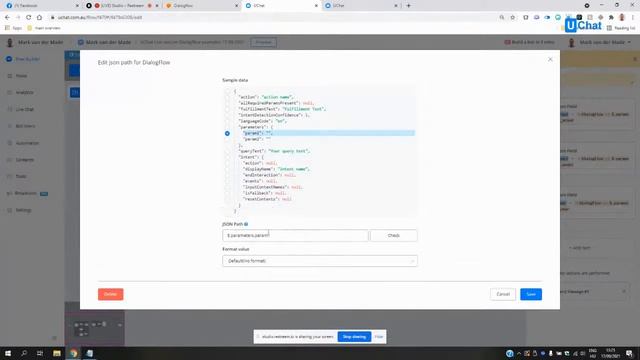Click the "fulfillmentText" line in sample data
The image size is (640, 360).
coord(282,109)
